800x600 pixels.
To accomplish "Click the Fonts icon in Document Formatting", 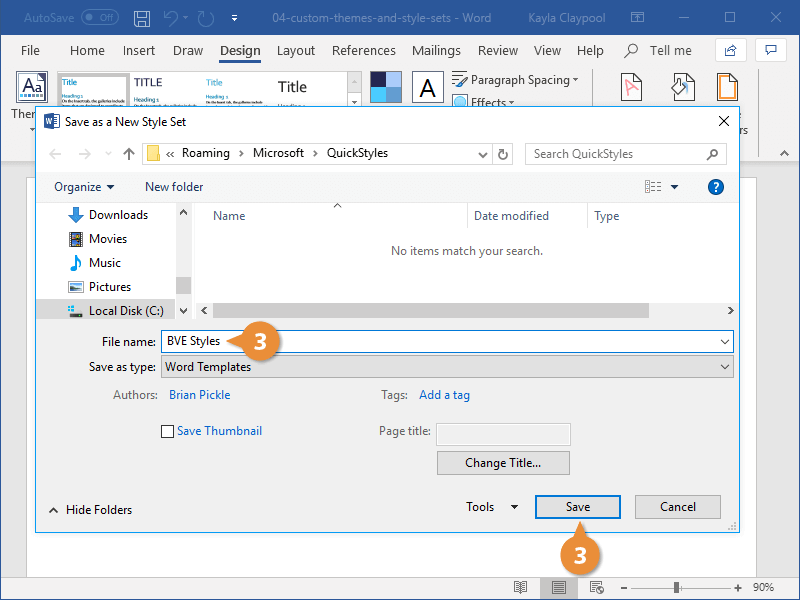I will pyautogui.click(x=427, y=87).
